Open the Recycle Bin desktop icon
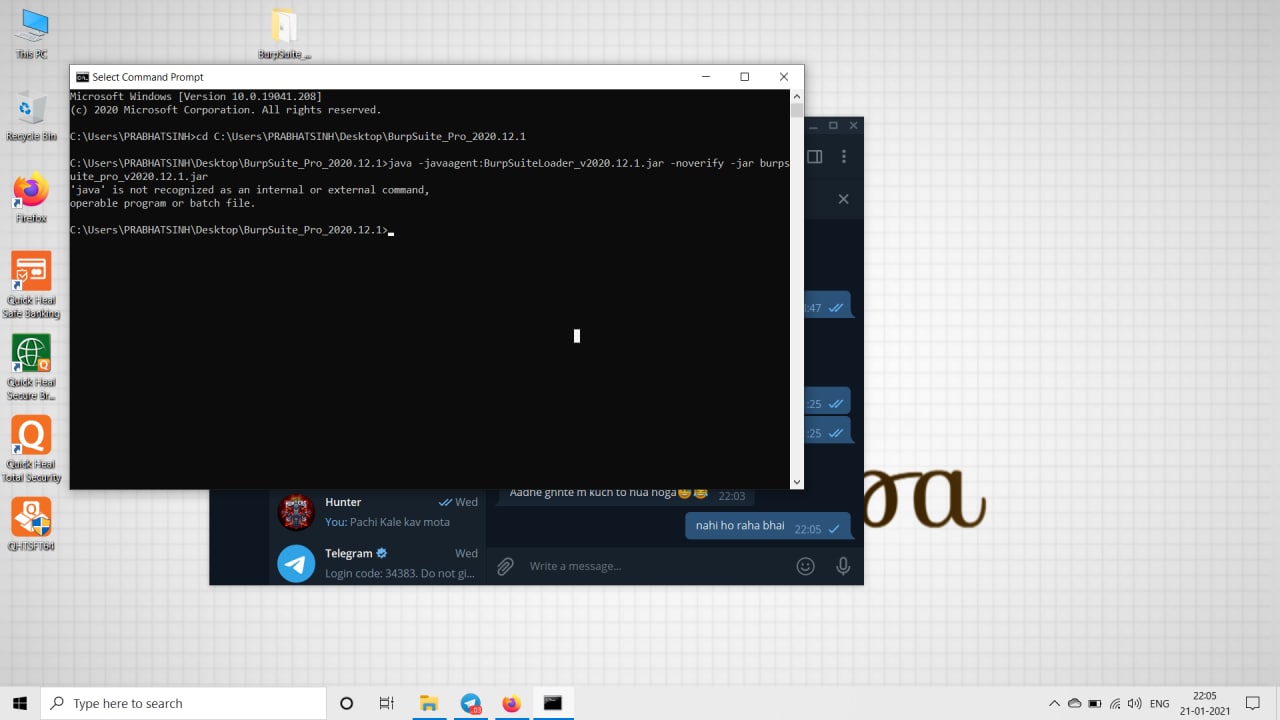 [x=32, y=115]
